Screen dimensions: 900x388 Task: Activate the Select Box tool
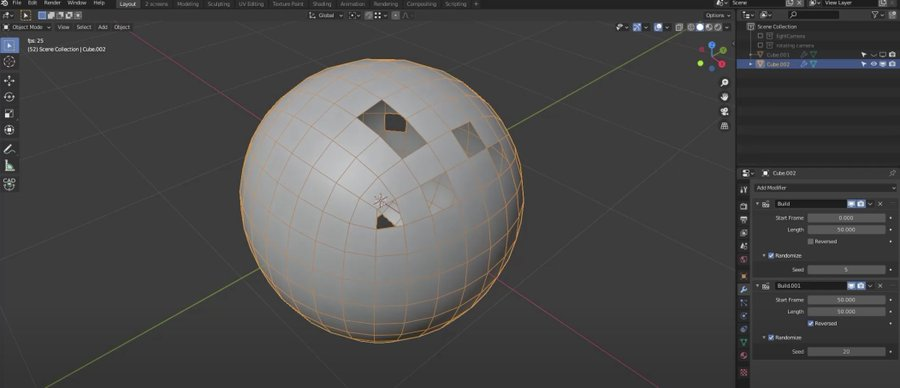(9, 45)
